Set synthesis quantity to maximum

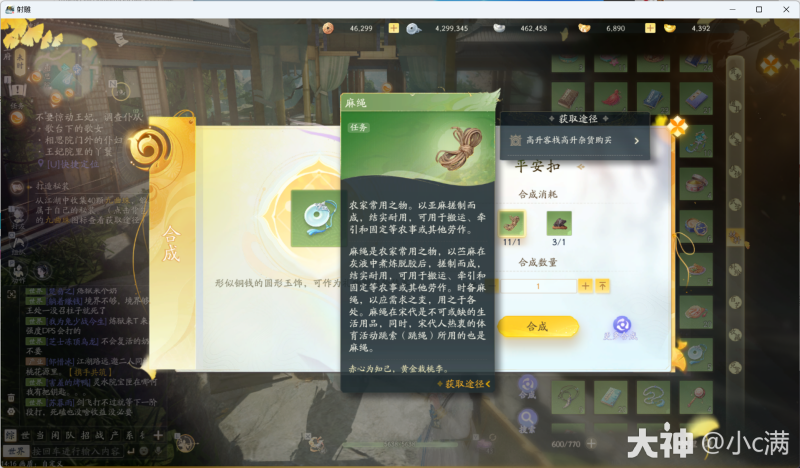click(603, 286)
